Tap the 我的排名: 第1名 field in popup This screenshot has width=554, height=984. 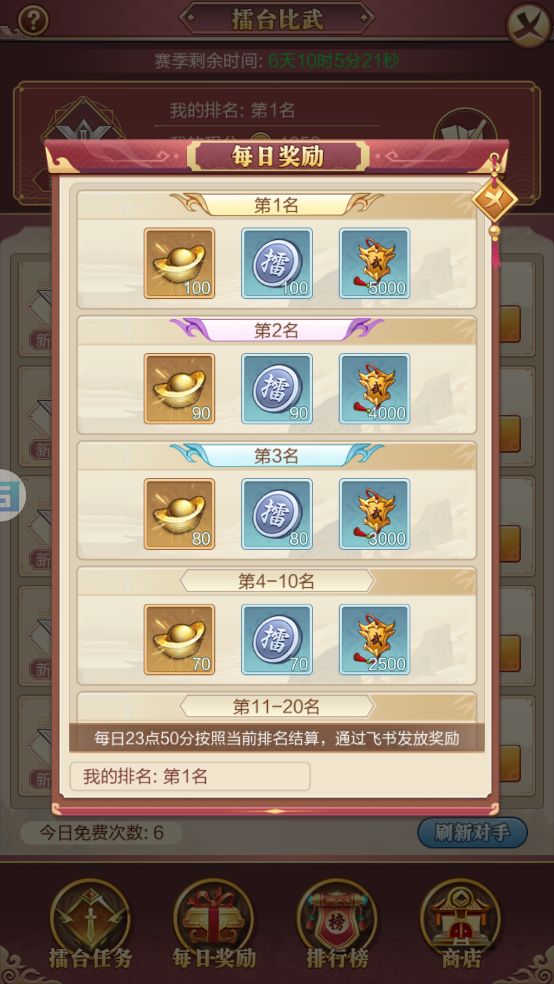190,777
